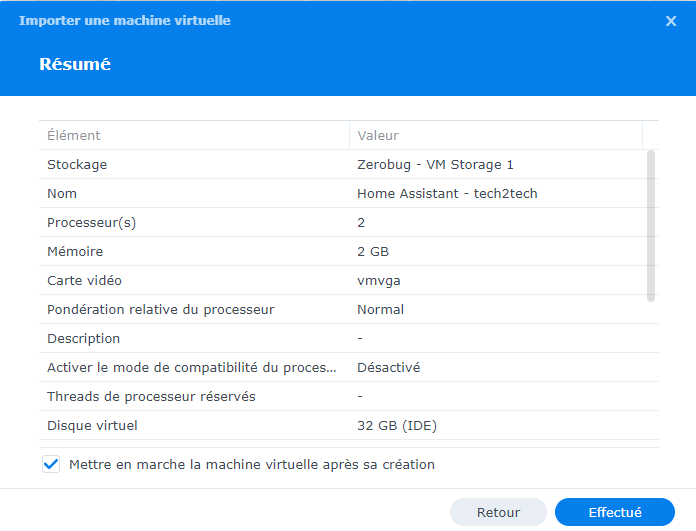Go back with the Retour button
Image resolution: width=696 pixels, height=531 pixels.
tap(498, 512)
